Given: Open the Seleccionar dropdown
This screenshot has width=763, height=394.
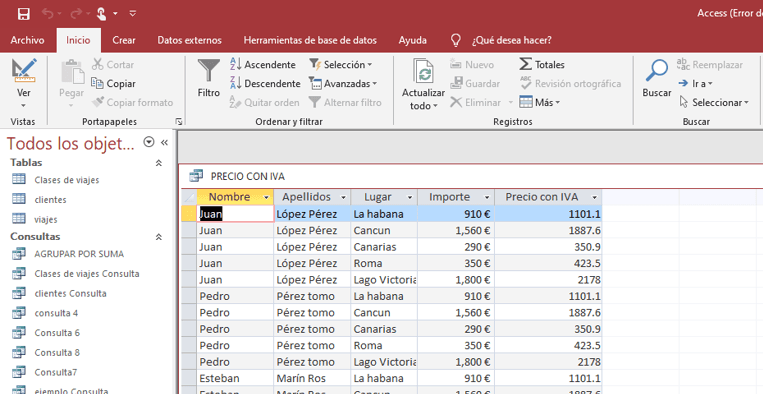Looking at the screenshot, I should [714, 102].
